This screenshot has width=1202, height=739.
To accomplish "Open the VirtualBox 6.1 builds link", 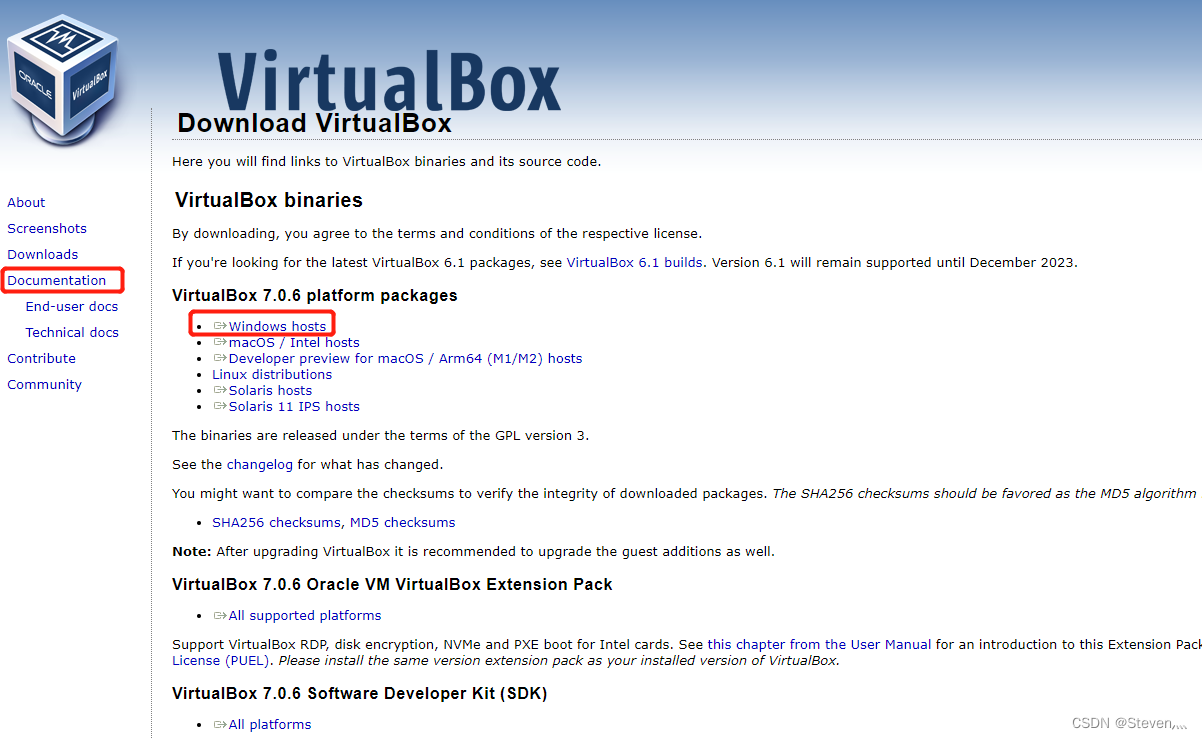I will click(x=634, y=262).
